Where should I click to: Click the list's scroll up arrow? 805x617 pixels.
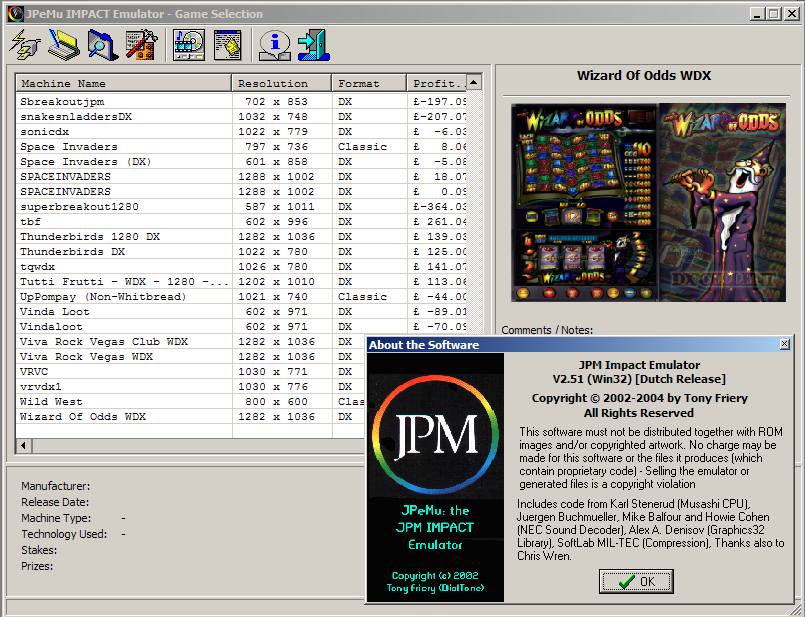pos(474,83)
